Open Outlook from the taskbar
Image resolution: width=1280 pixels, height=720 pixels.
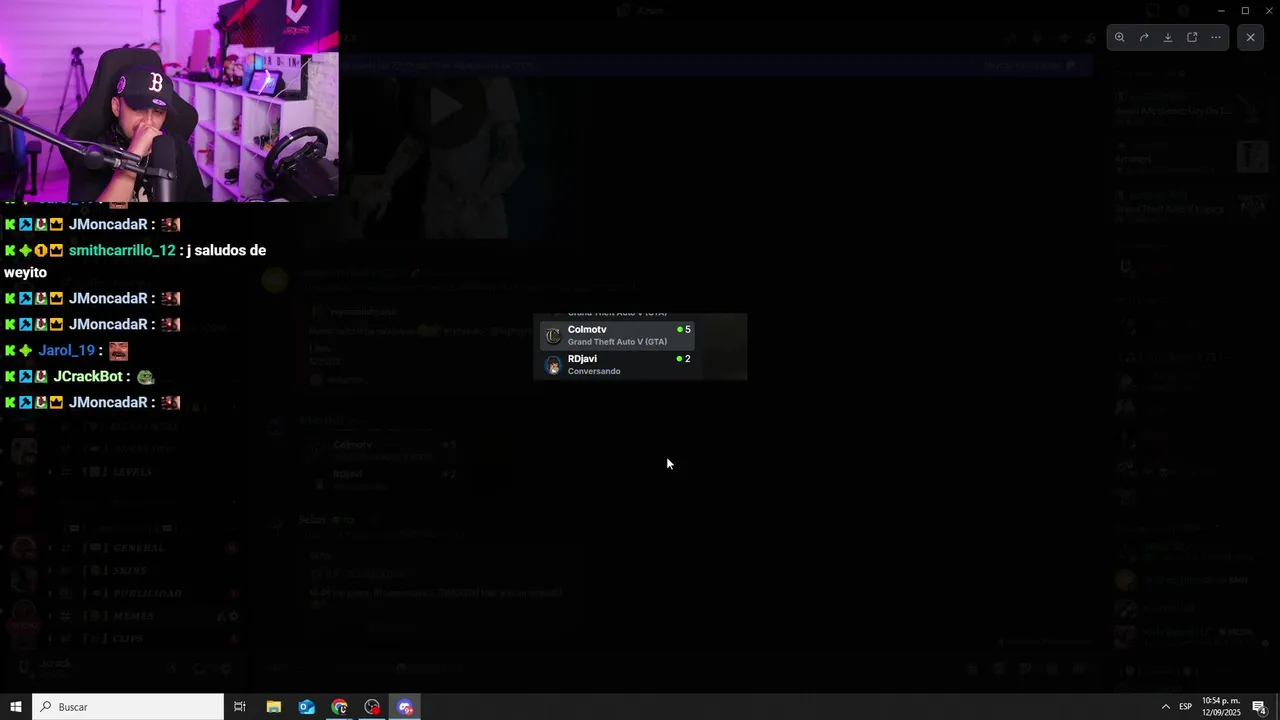306,707
